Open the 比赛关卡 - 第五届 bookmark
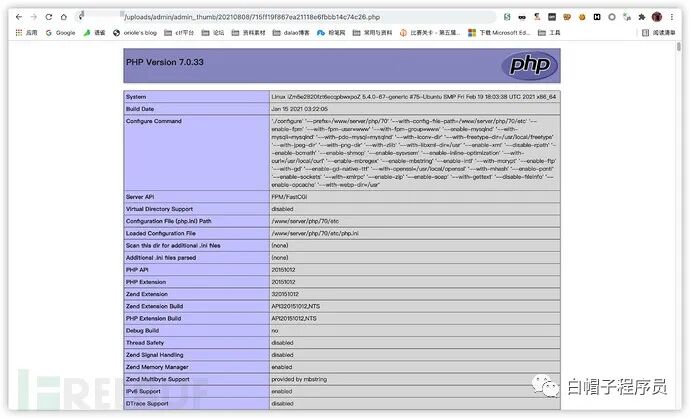 (x=430, y=33)
